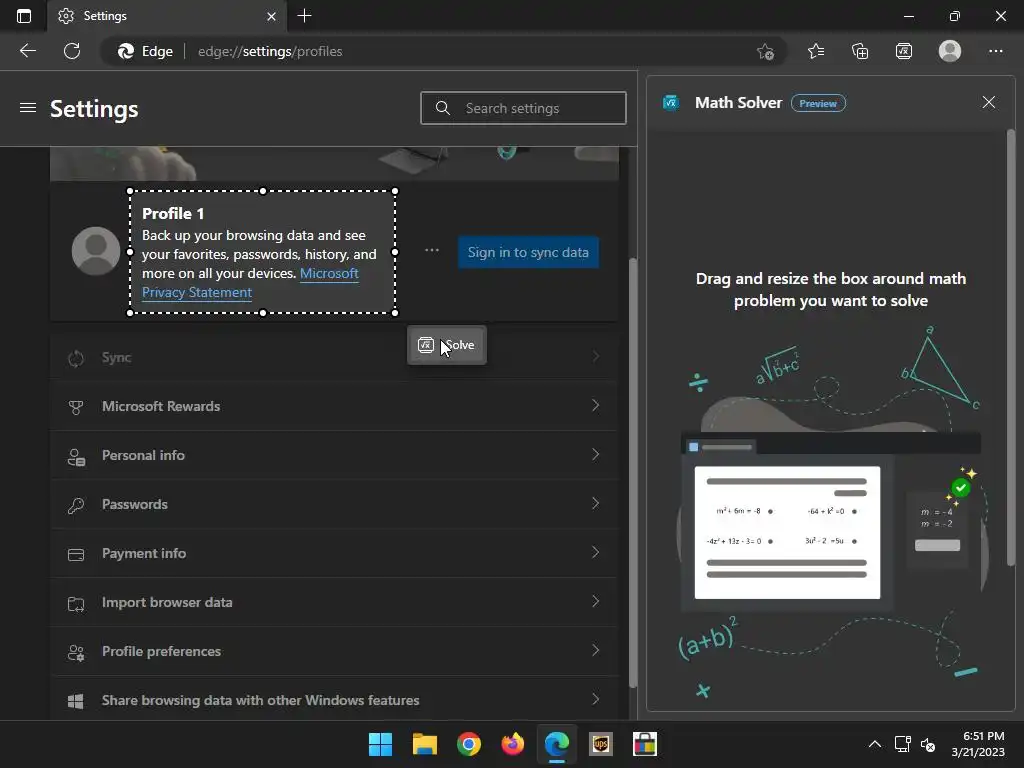Select the Settings browser tab
This screenshot has width=1024, height=768.
coord(167,16)
